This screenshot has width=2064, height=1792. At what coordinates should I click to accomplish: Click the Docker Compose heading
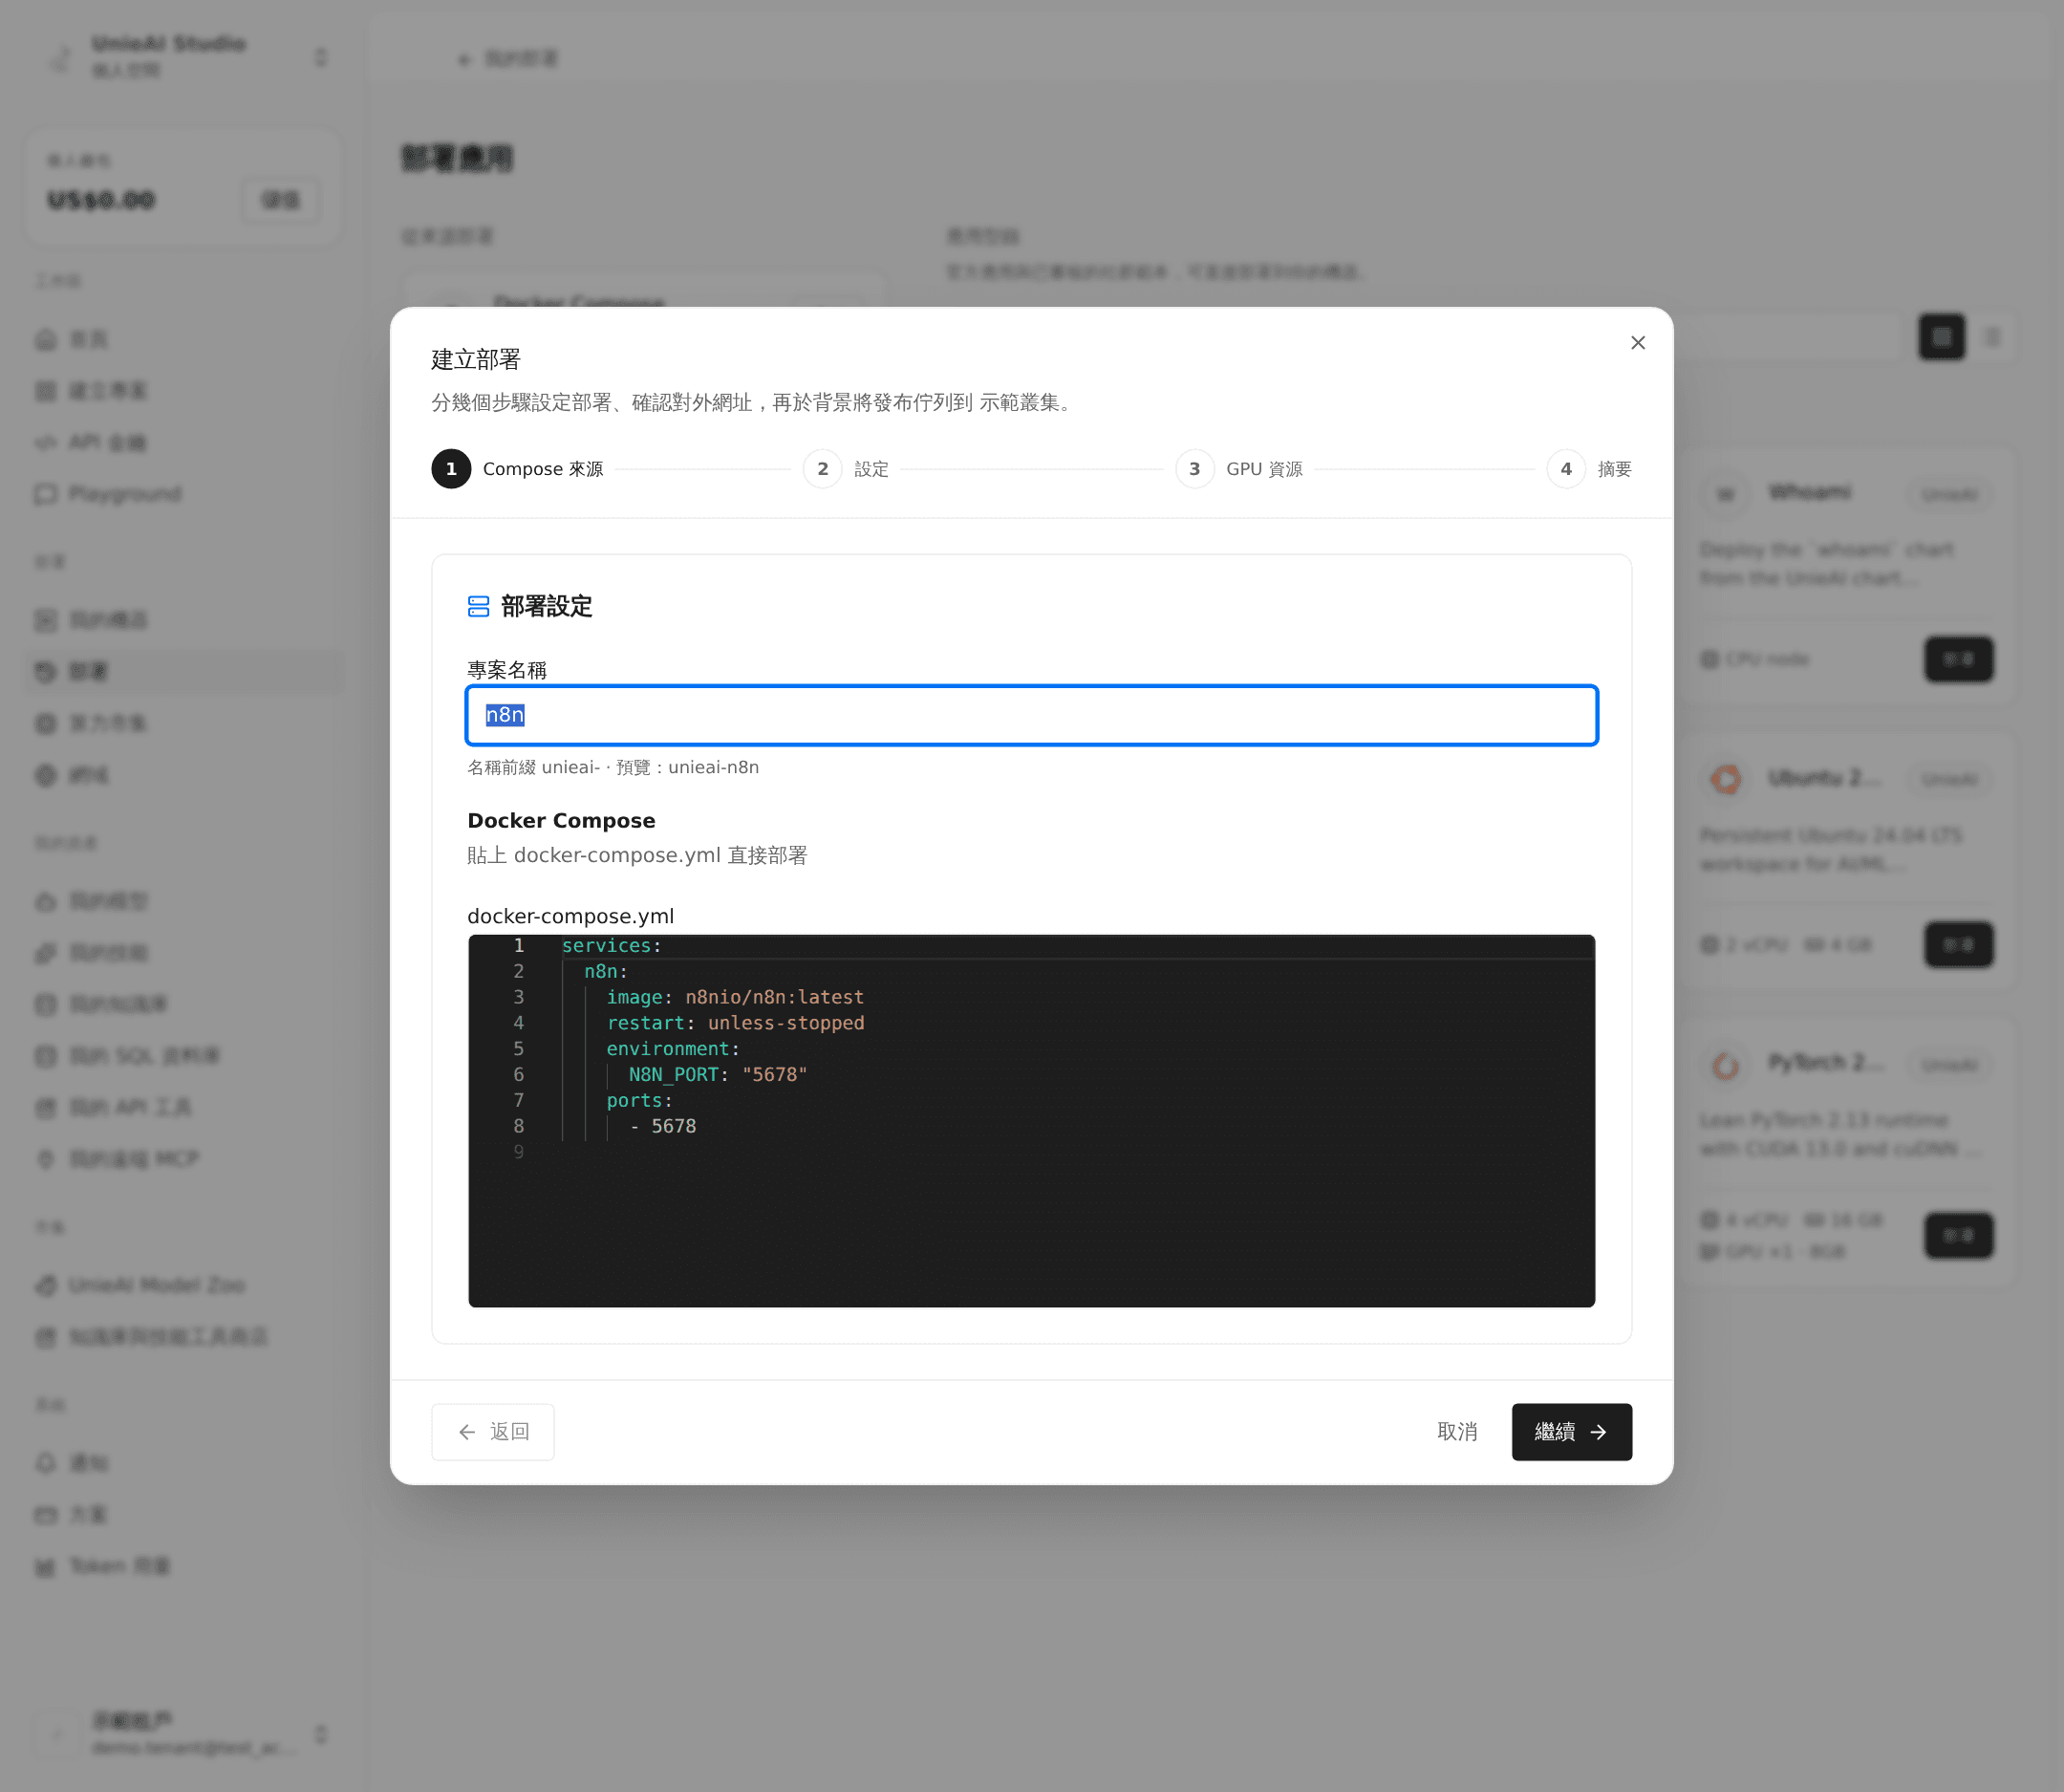(x=561, y=821)
